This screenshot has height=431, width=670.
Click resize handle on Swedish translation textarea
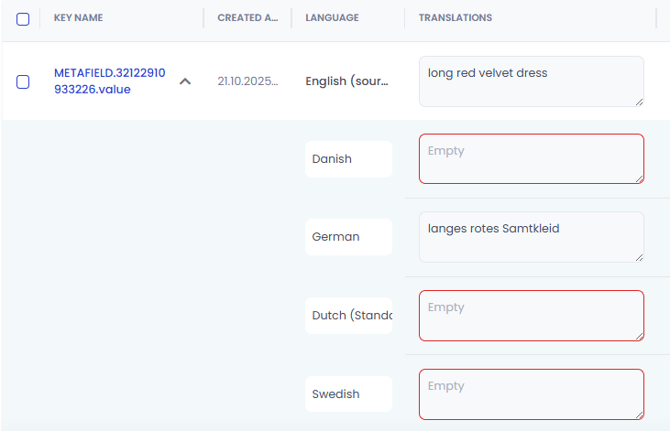click(x=638, y=414)
